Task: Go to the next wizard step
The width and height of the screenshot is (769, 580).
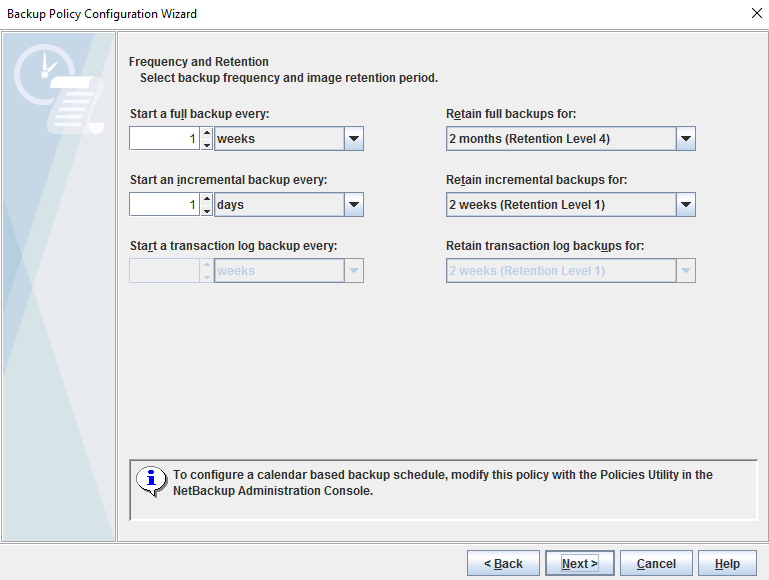Action: pyautogui.click(x=580, y=564)
